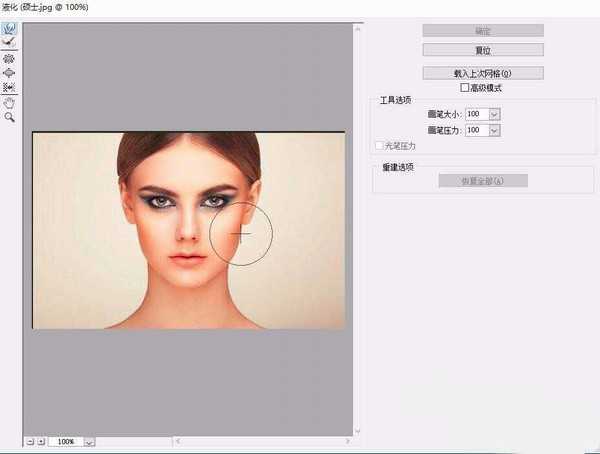The image size is (600, 454).
Task: Toggle the 光笔压力 checkbox
Action: pos(380,146)
